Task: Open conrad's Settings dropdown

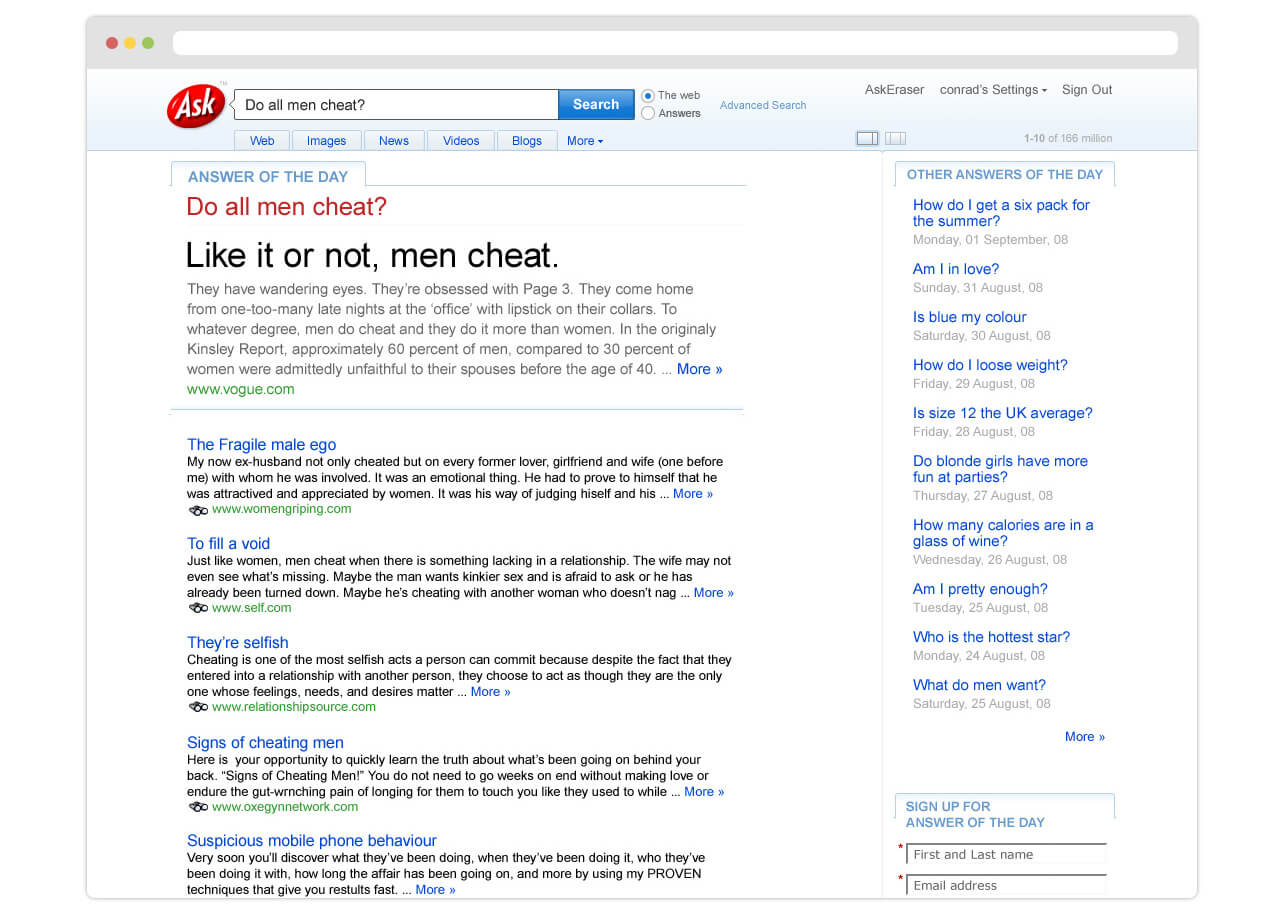Action: (993, 90)
